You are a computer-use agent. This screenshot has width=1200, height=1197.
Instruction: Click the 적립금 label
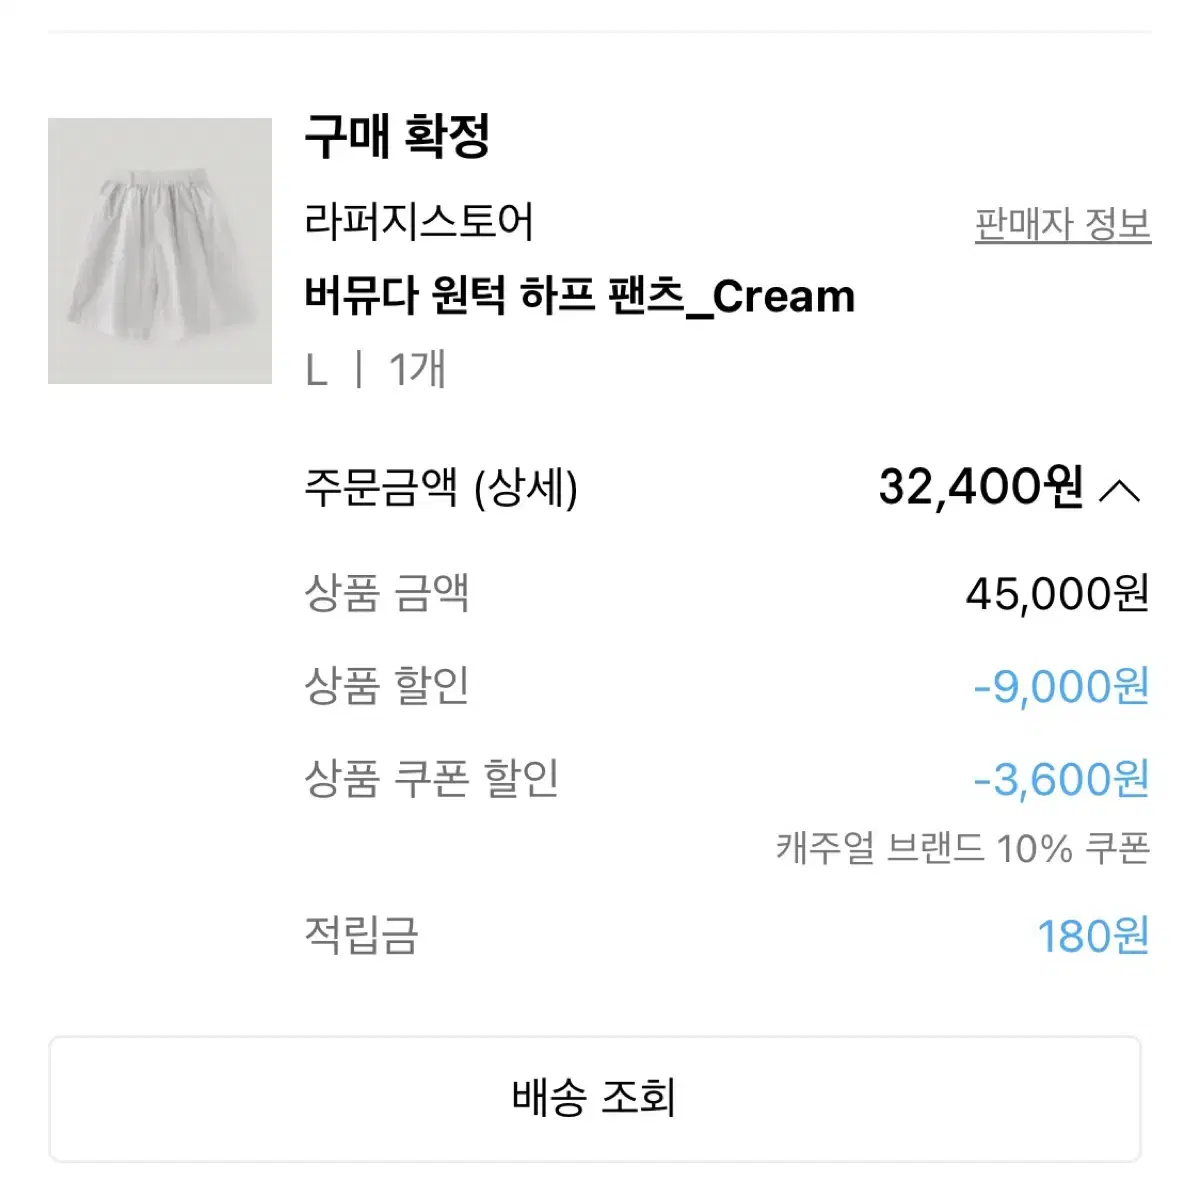[361, 936]
